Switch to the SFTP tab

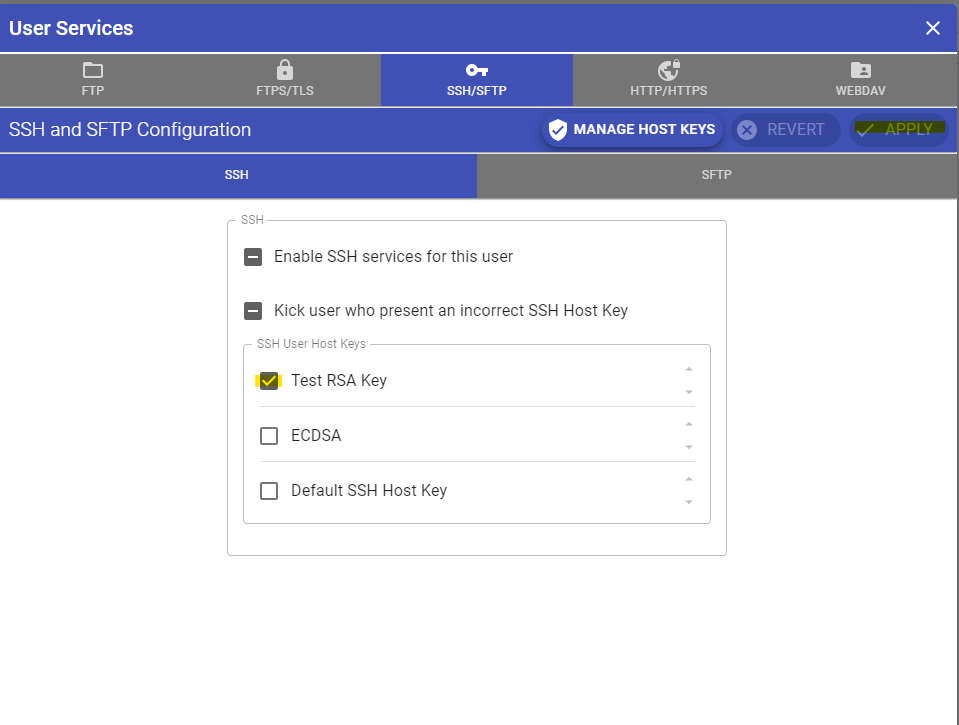(716, 175)
